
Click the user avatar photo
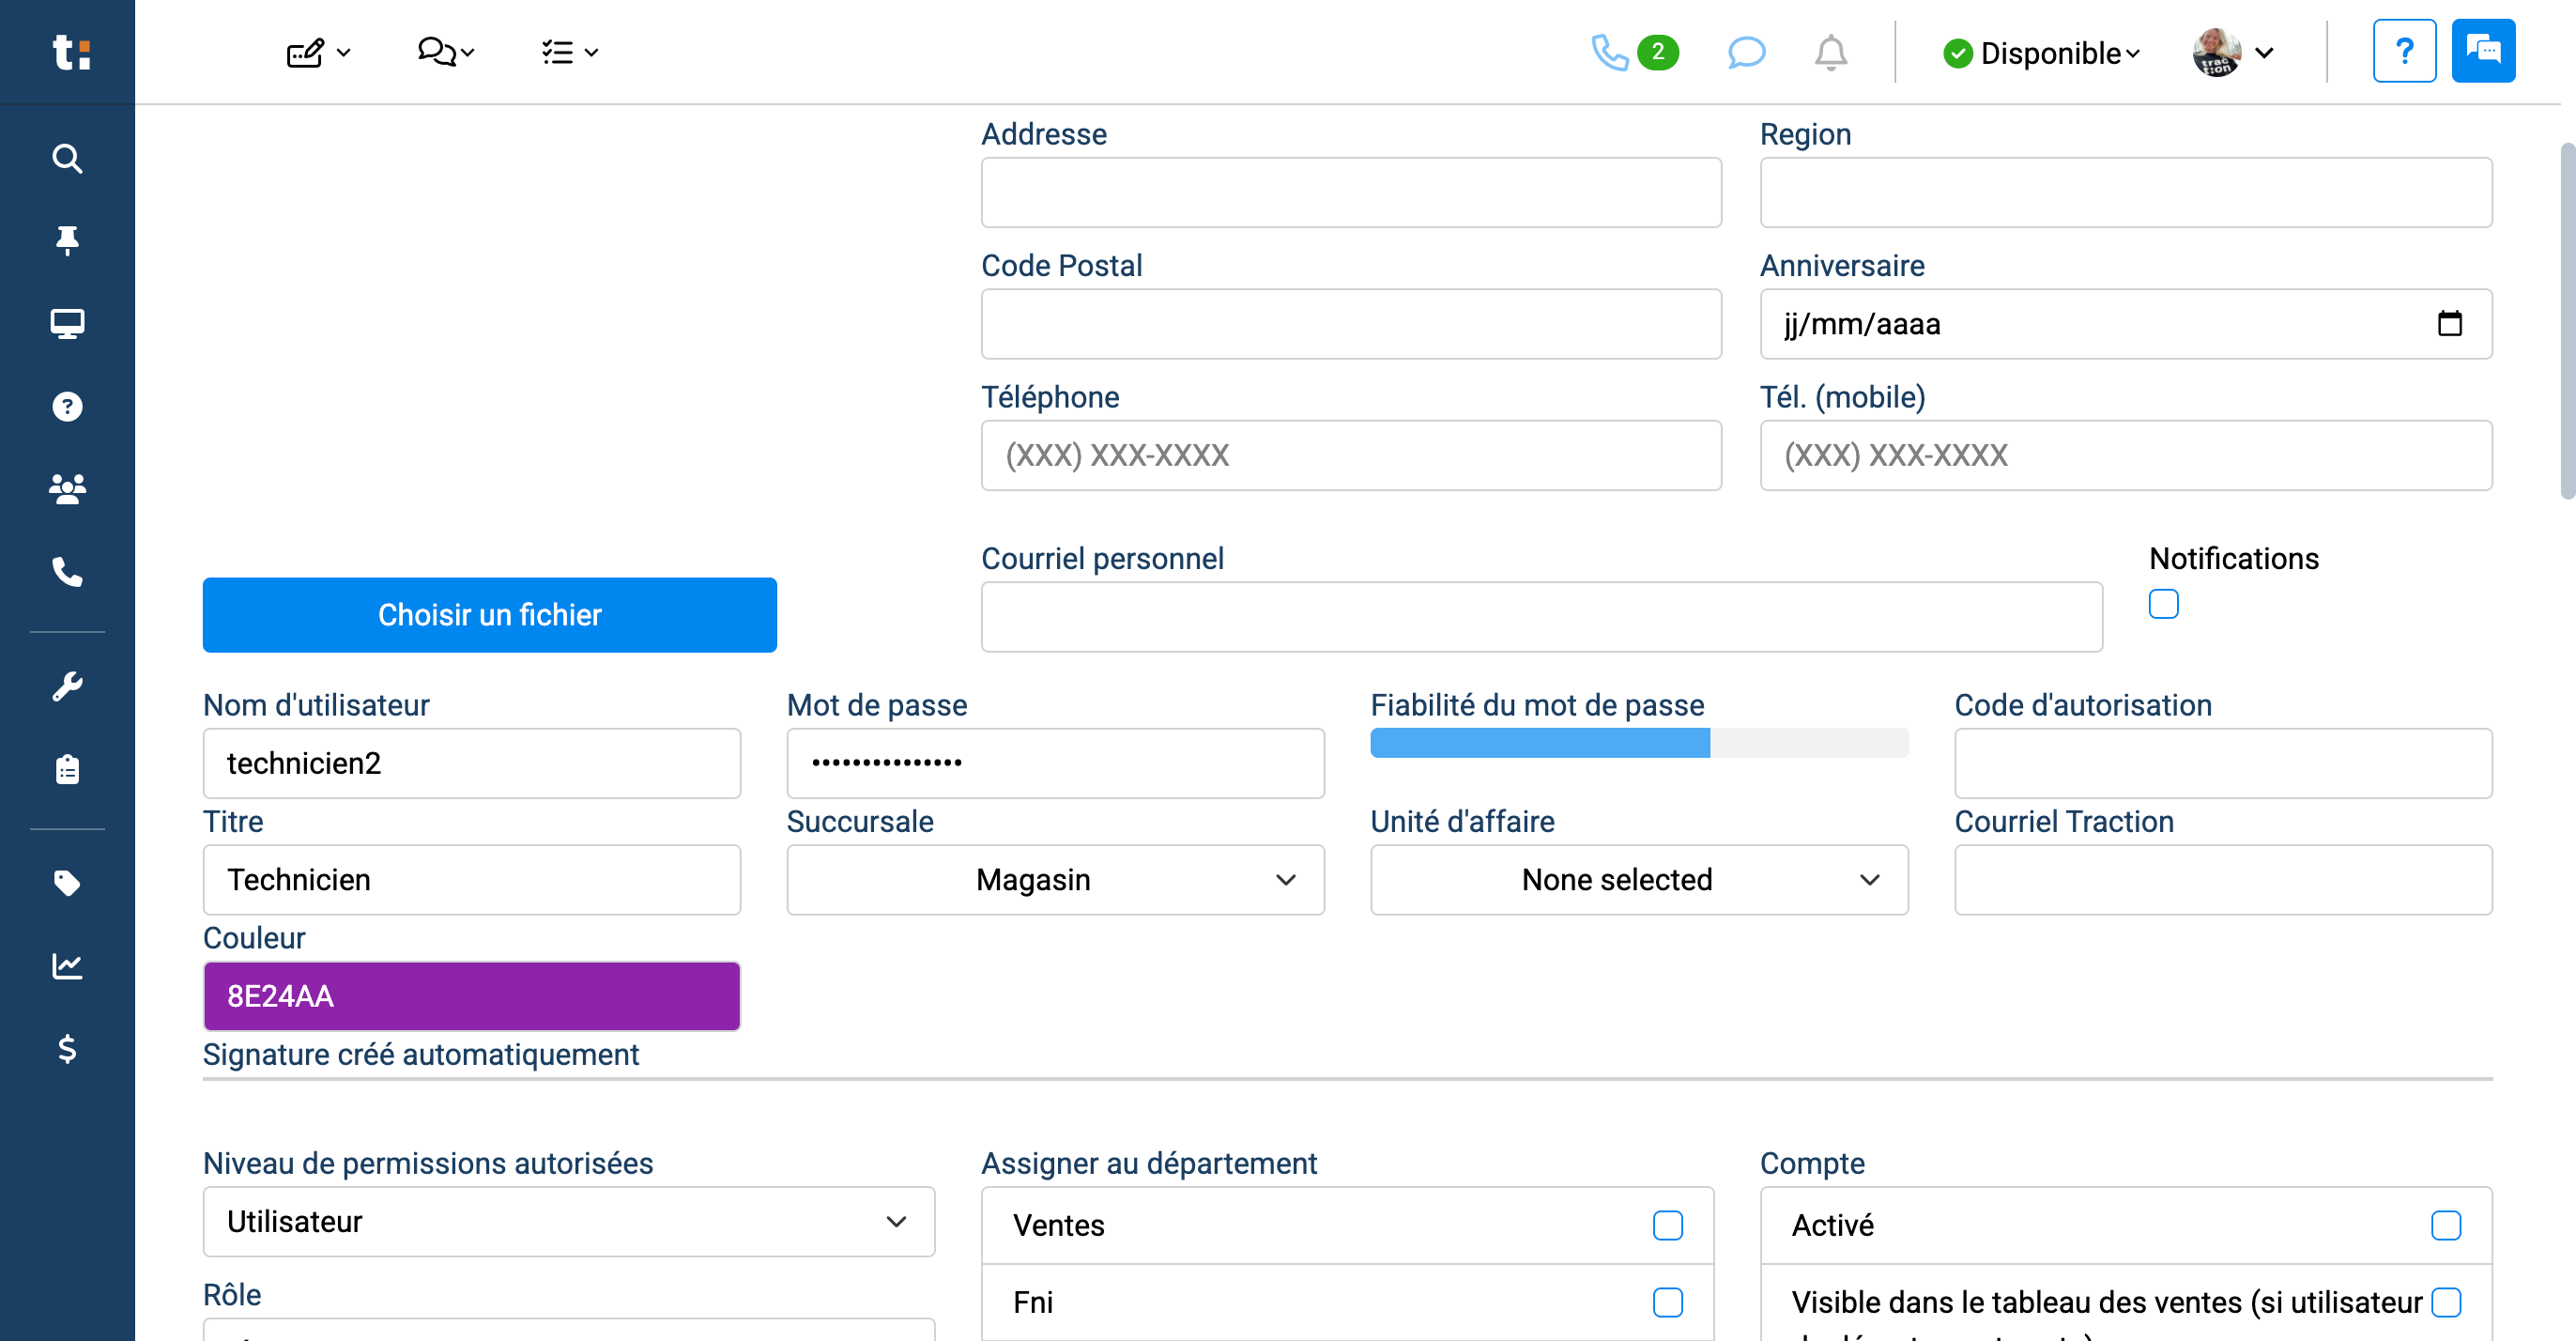click(2216, 52)
